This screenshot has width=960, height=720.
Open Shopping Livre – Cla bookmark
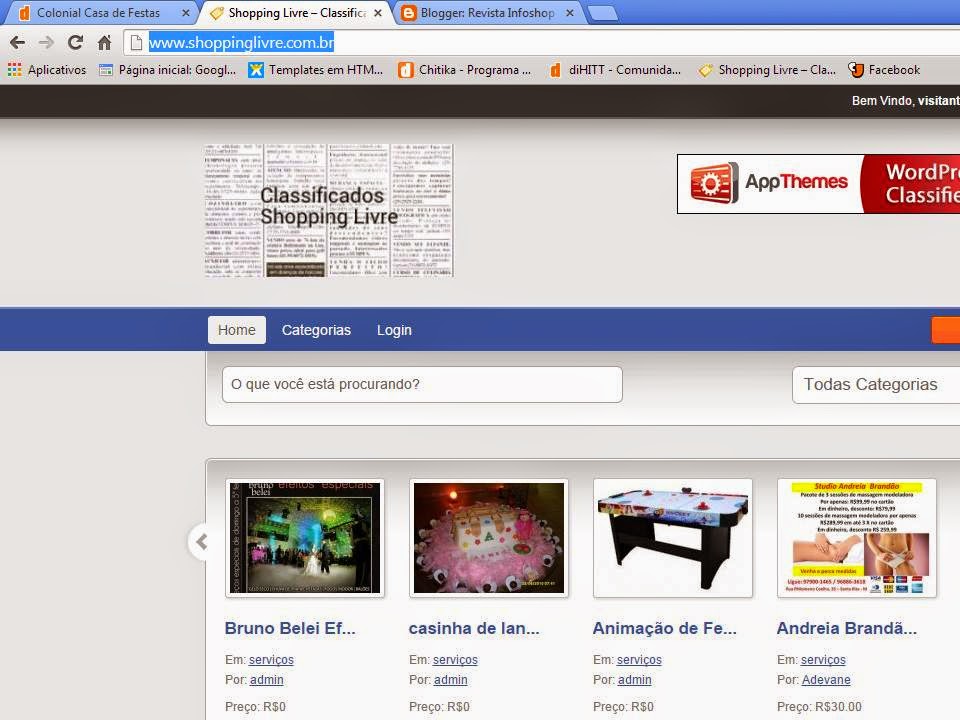point(767,70)
